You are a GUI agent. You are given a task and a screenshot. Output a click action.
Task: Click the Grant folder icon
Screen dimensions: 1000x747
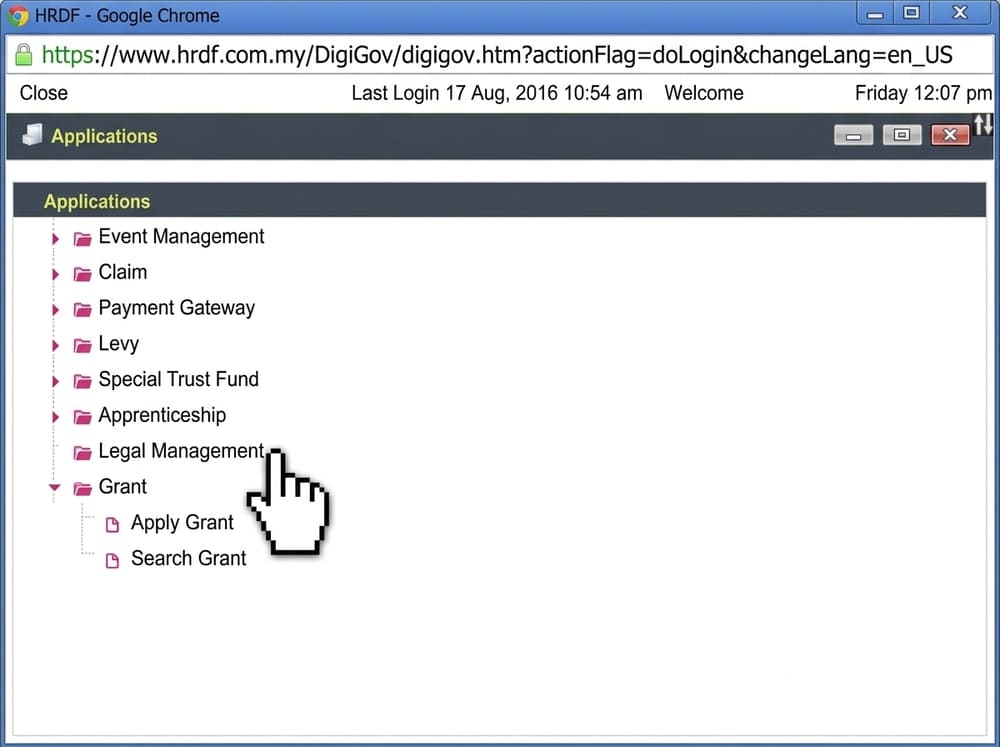[82, 489]
